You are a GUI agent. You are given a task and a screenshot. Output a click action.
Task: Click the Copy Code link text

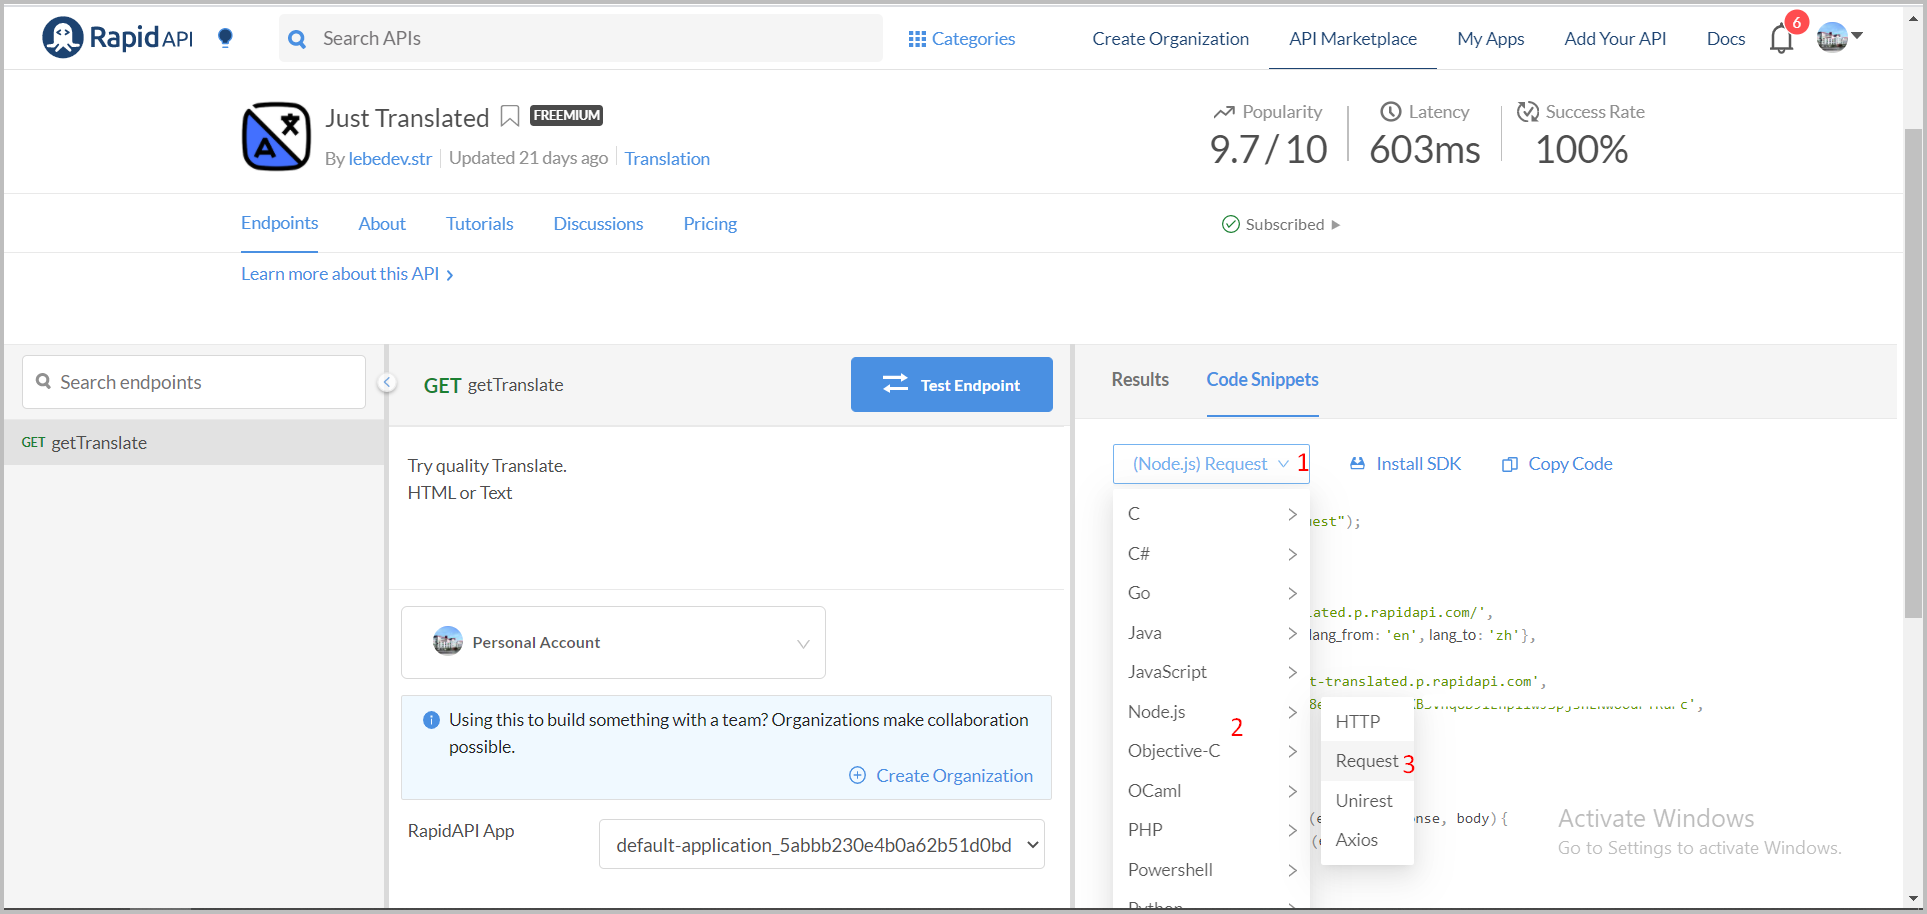pyautogui.click(x=1570, y=464)
